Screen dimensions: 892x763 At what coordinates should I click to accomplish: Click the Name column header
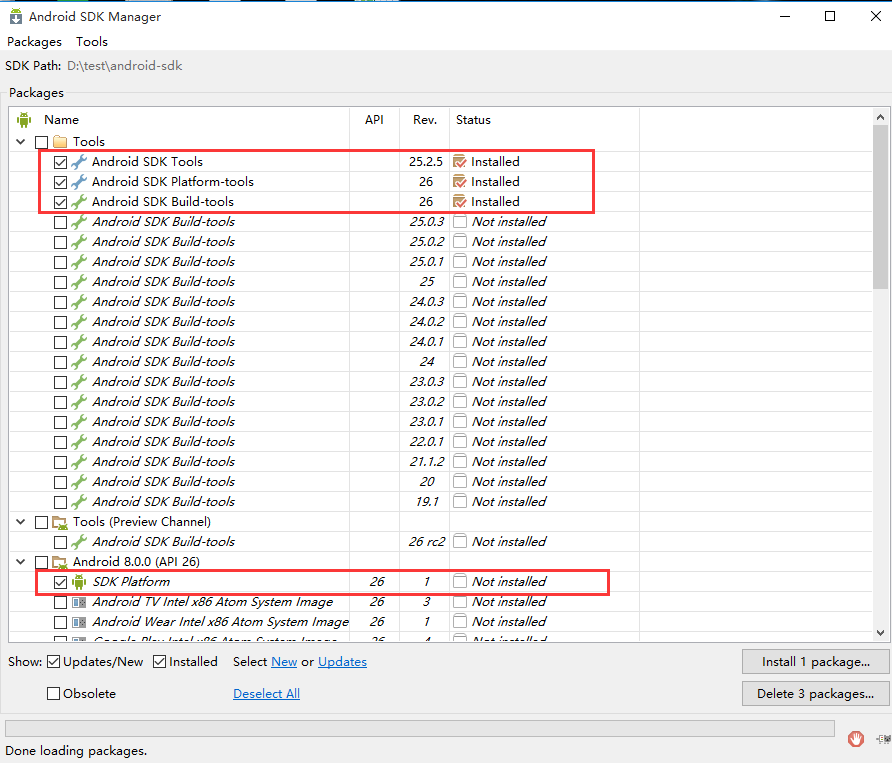[180, 119]
